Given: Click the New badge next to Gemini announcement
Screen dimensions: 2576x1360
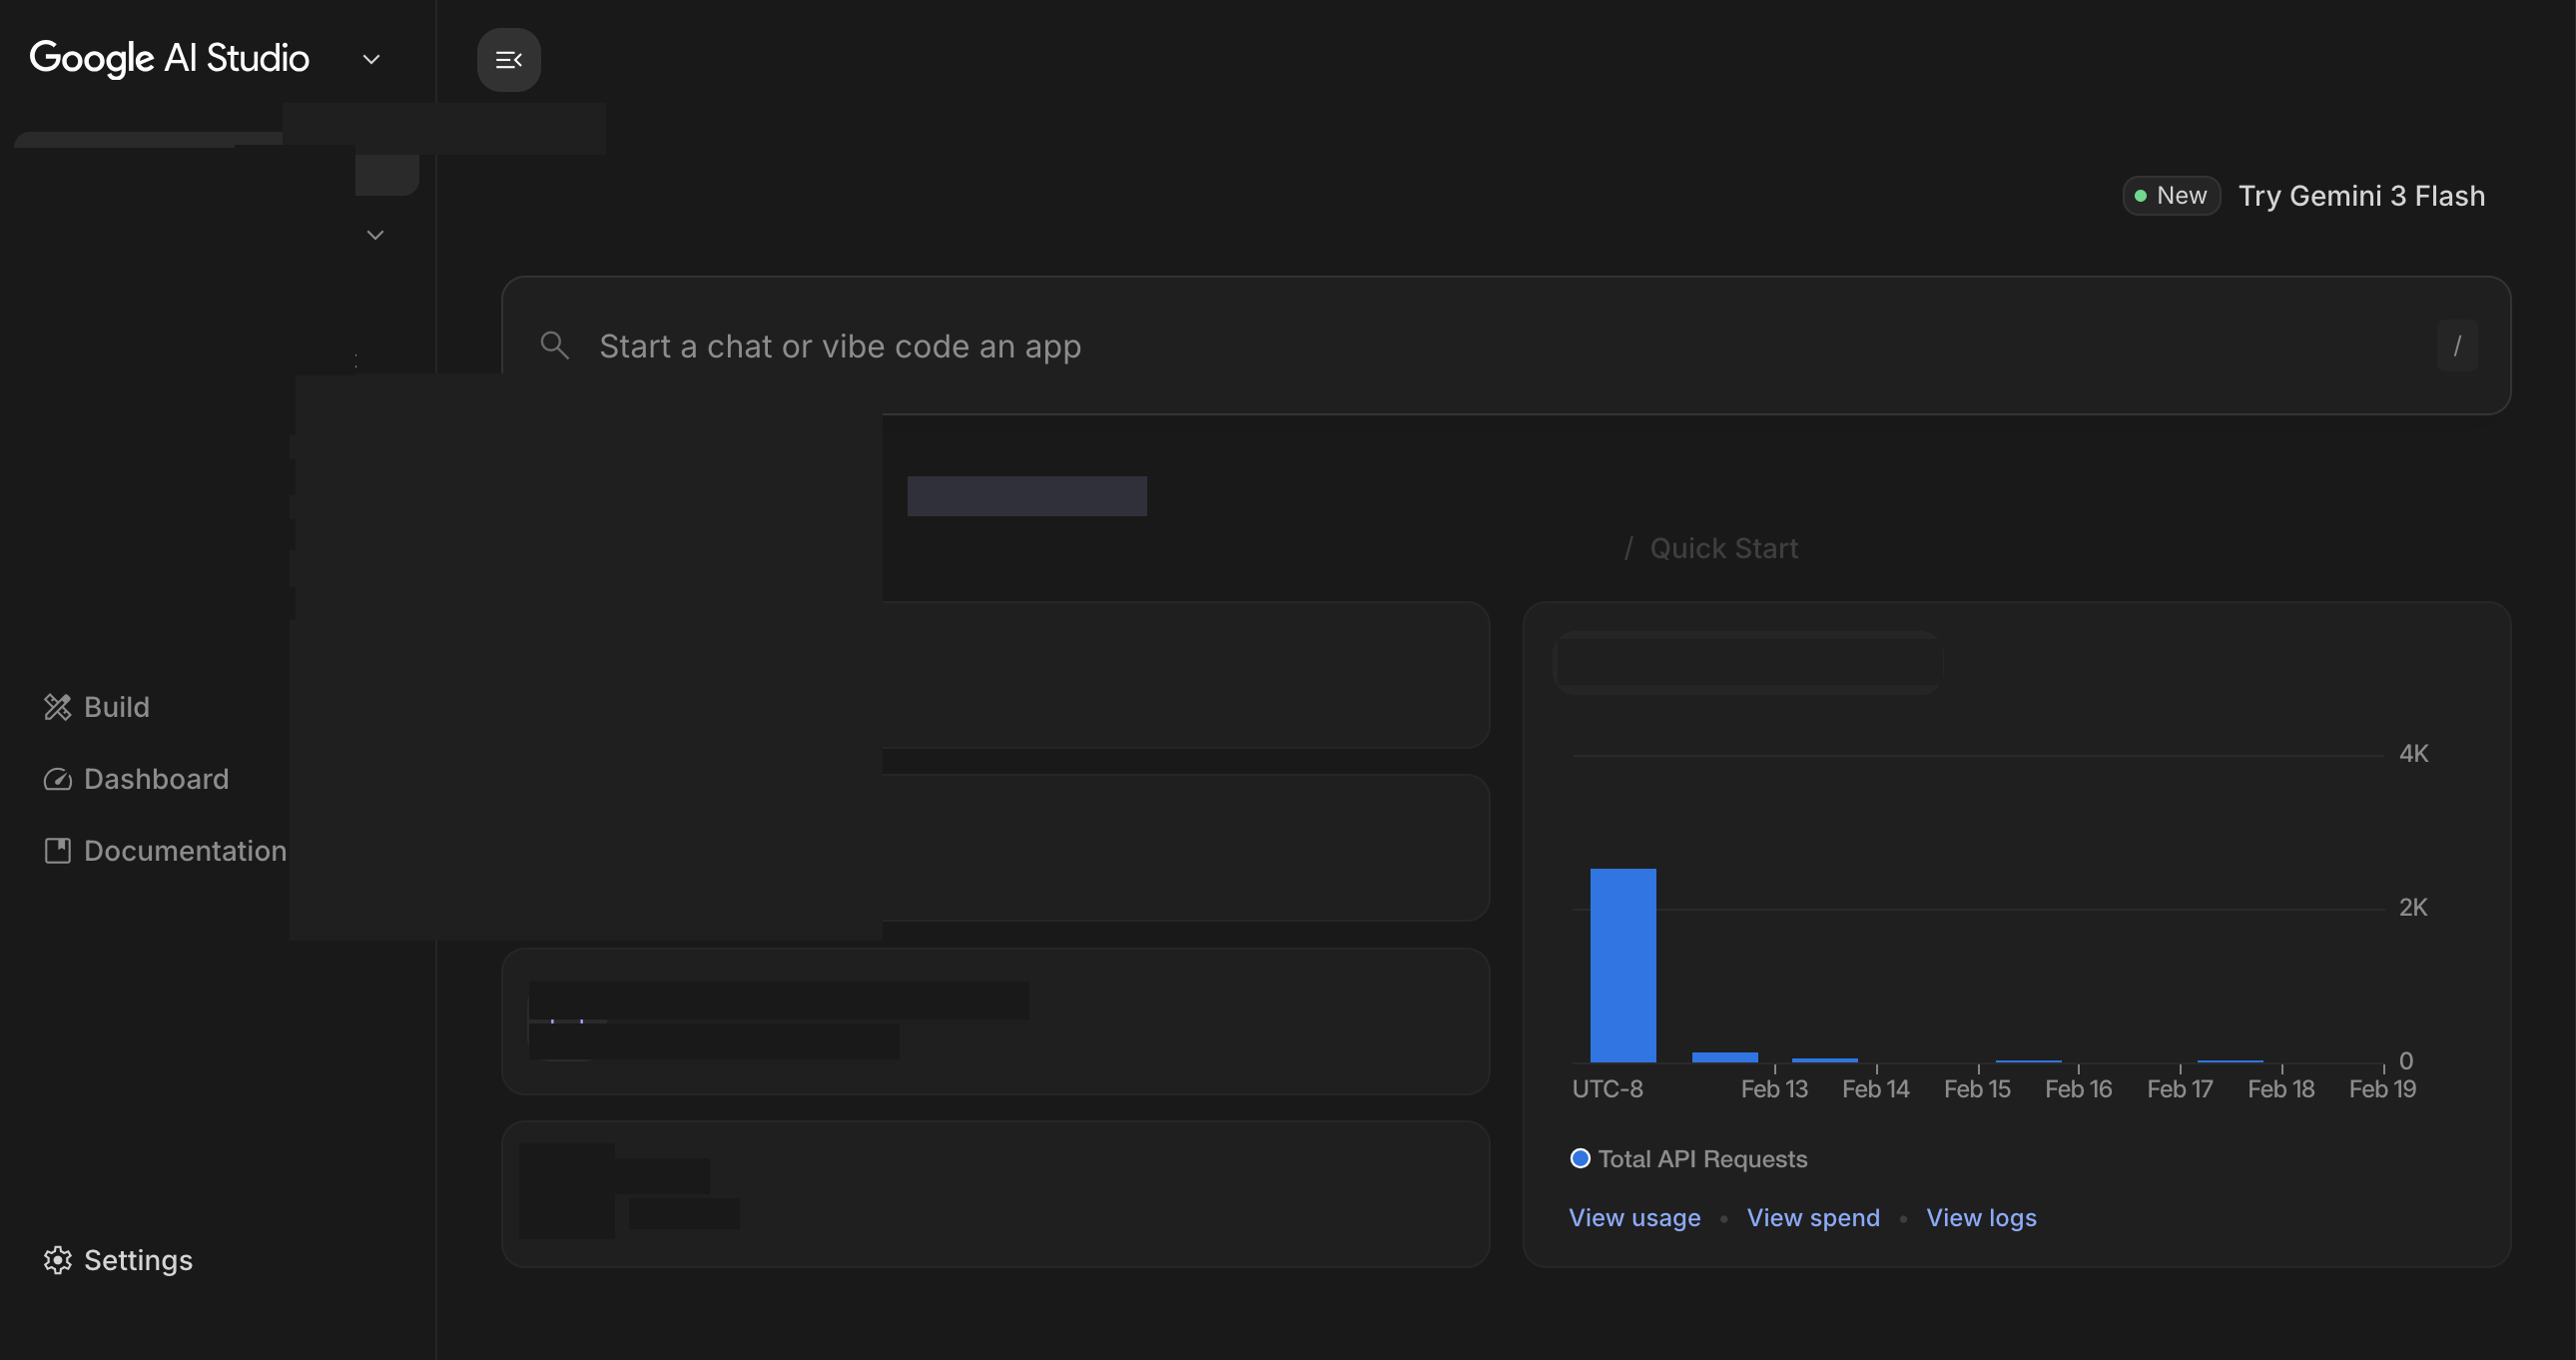Looking at the screenshot, I should point(2171,195).
